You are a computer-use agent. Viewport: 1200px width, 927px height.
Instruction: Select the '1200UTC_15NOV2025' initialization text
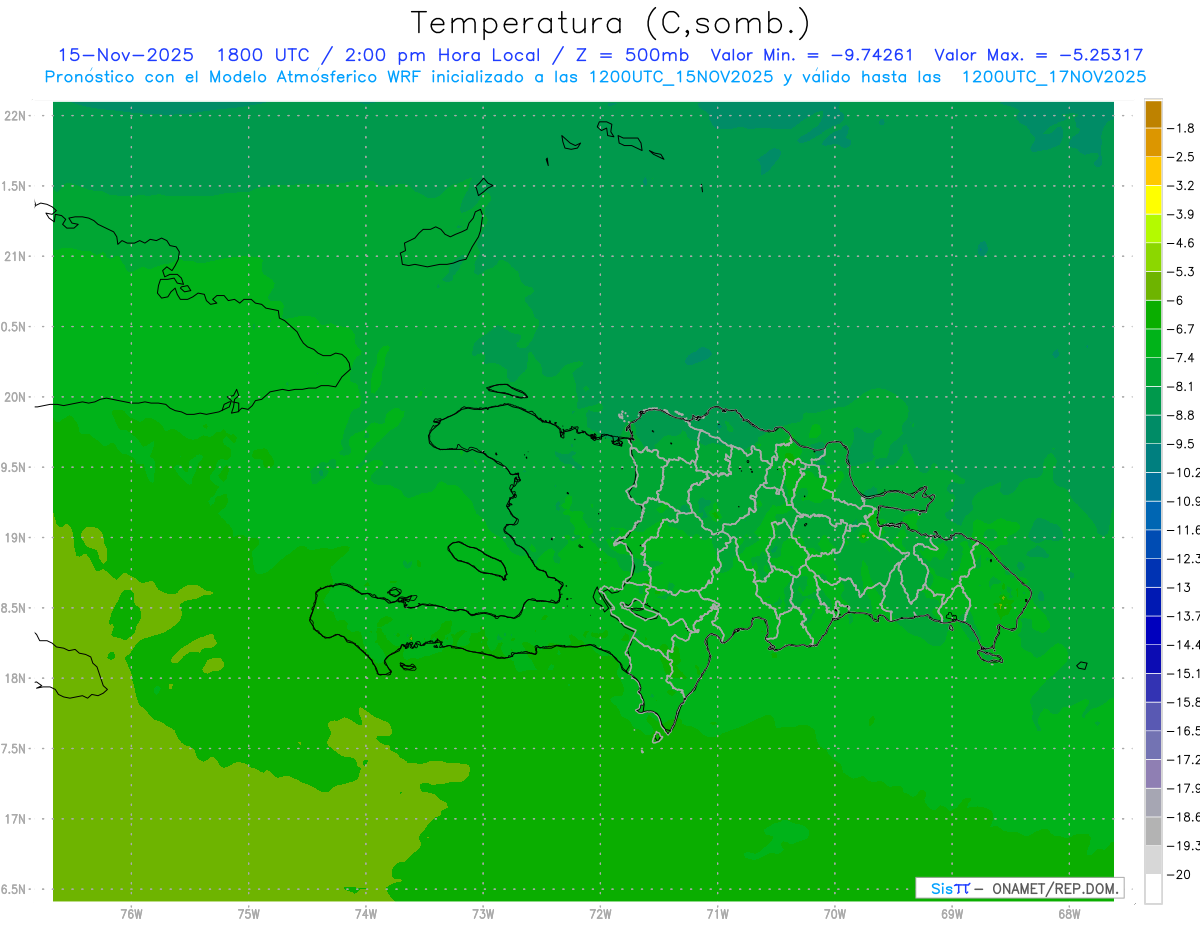tap(680, 77)
